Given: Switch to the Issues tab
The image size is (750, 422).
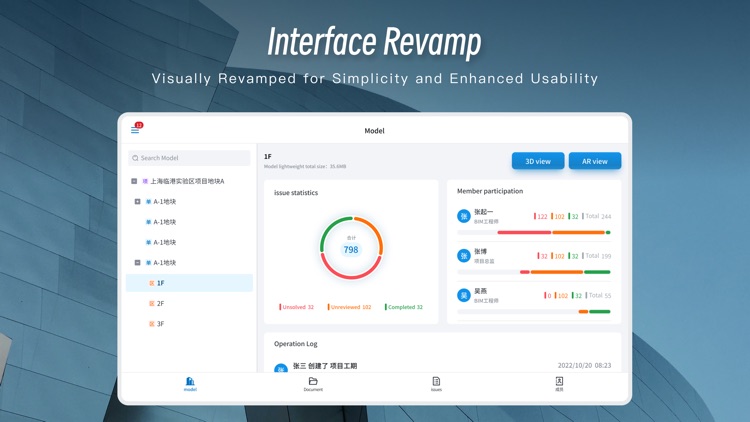Looking at the screenshot, I should (x=436, y=384).
